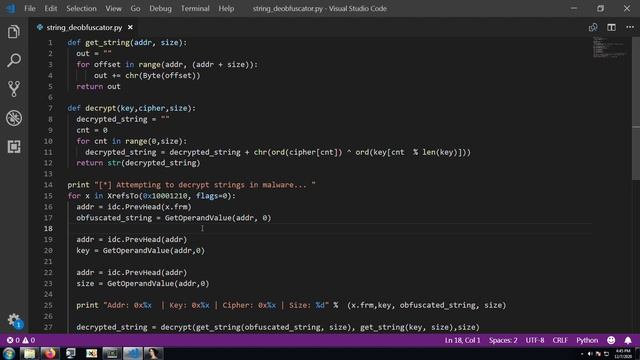Change indentation via Spaces: 2
The image size is (640, 360).
coord(503,340)
